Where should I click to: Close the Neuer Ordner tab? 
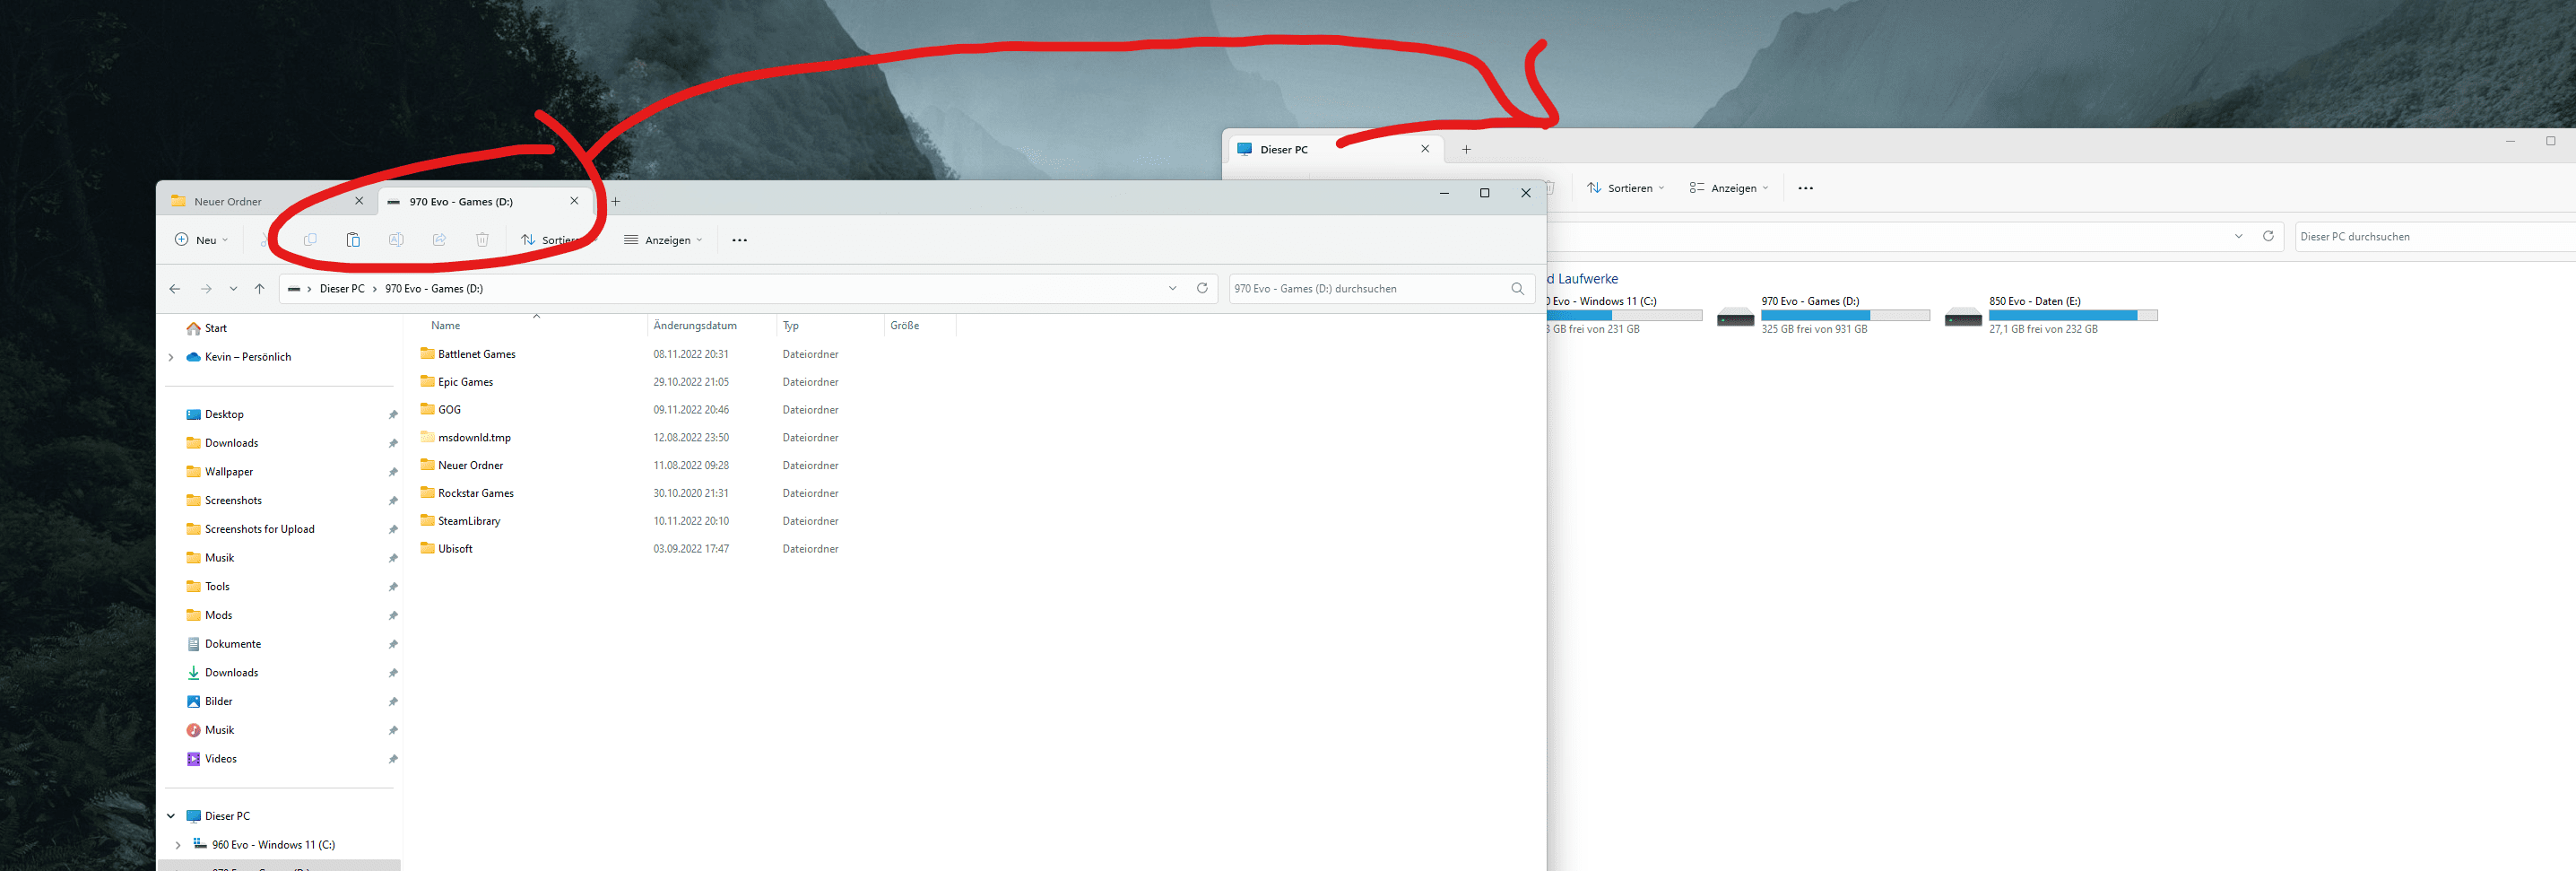click(x=359, y=201)
